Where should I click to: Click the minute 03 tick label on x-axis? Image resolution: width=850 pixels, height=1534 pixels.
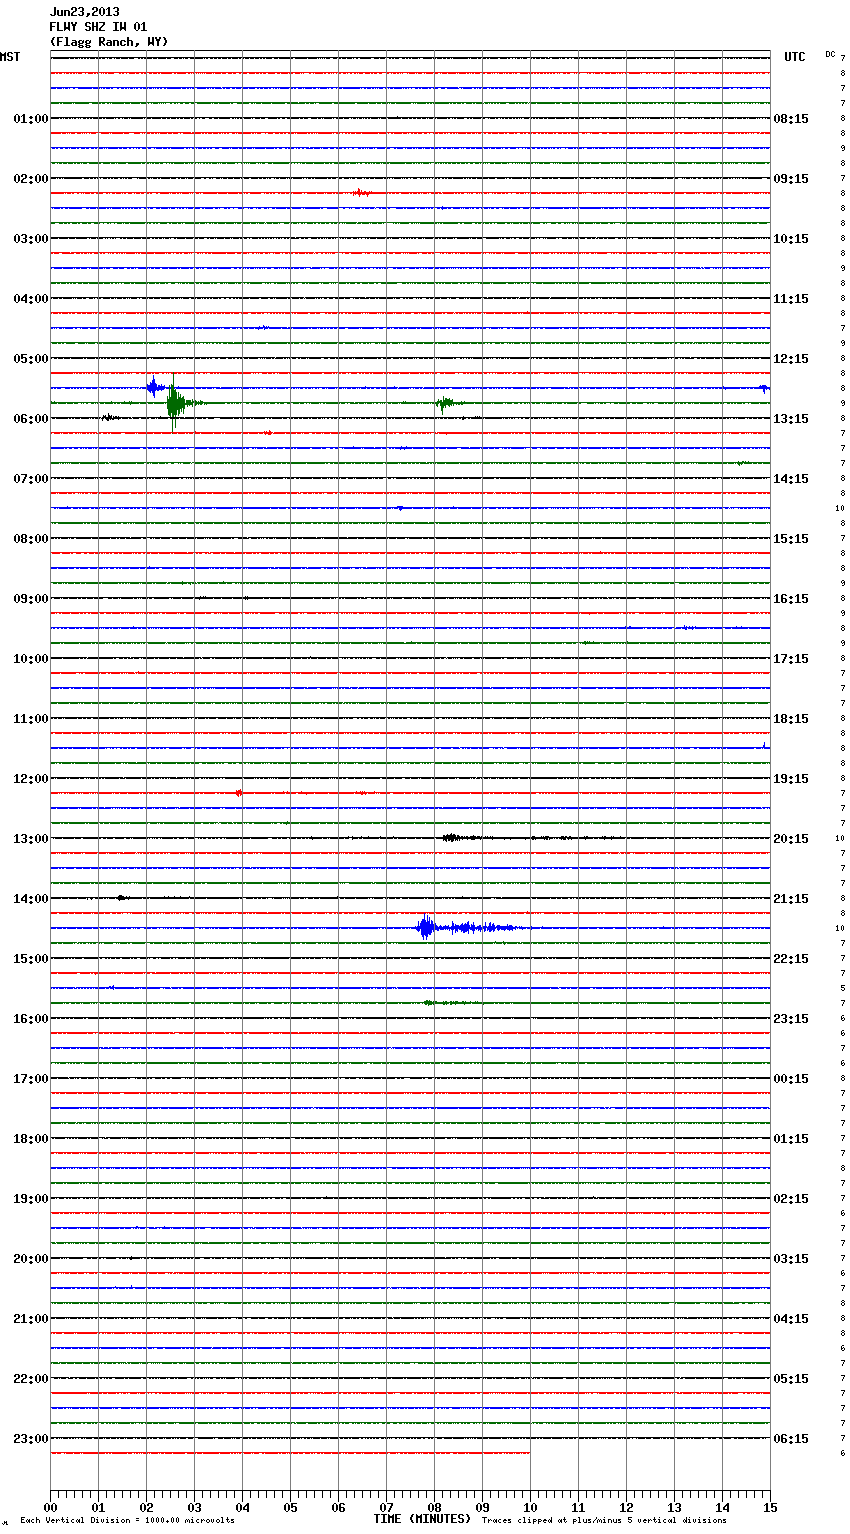[194, 1507]
